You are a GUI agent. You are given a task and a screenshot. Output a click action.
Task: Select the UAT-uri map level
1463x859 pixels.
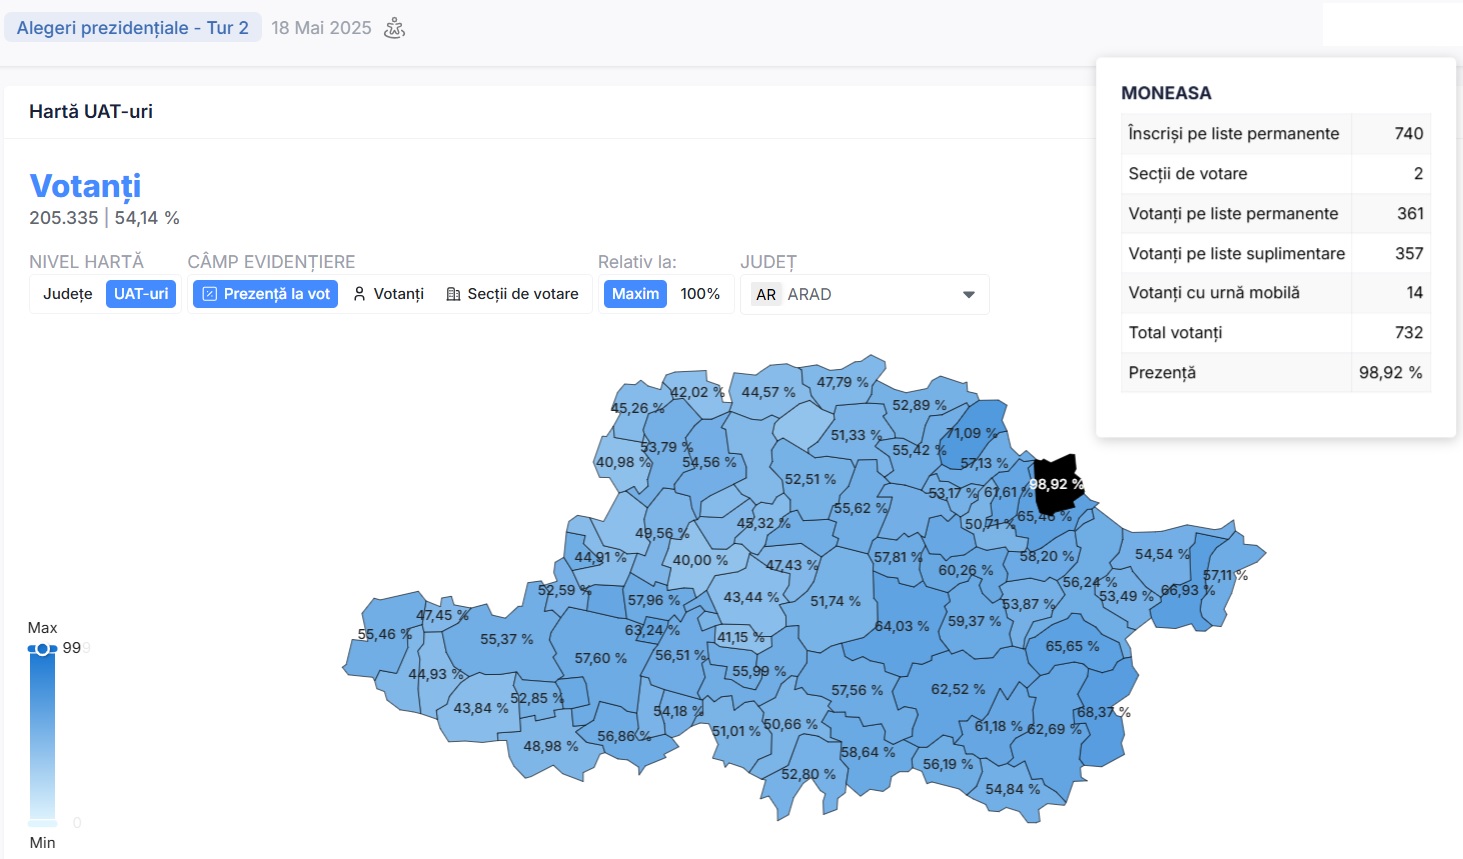pyautogui.click(x=141, y=294)
